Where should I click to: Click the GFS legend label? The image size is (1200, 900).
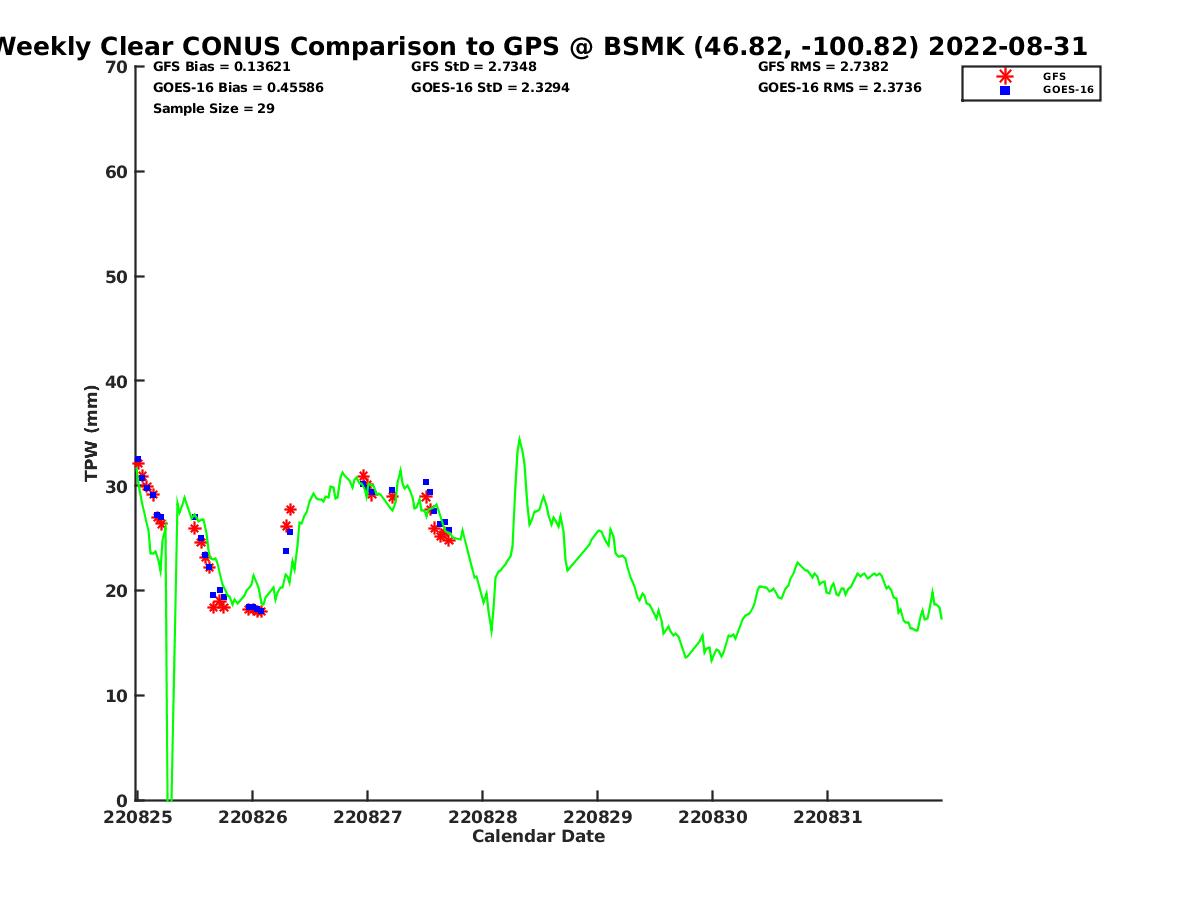click(1054, 76)
